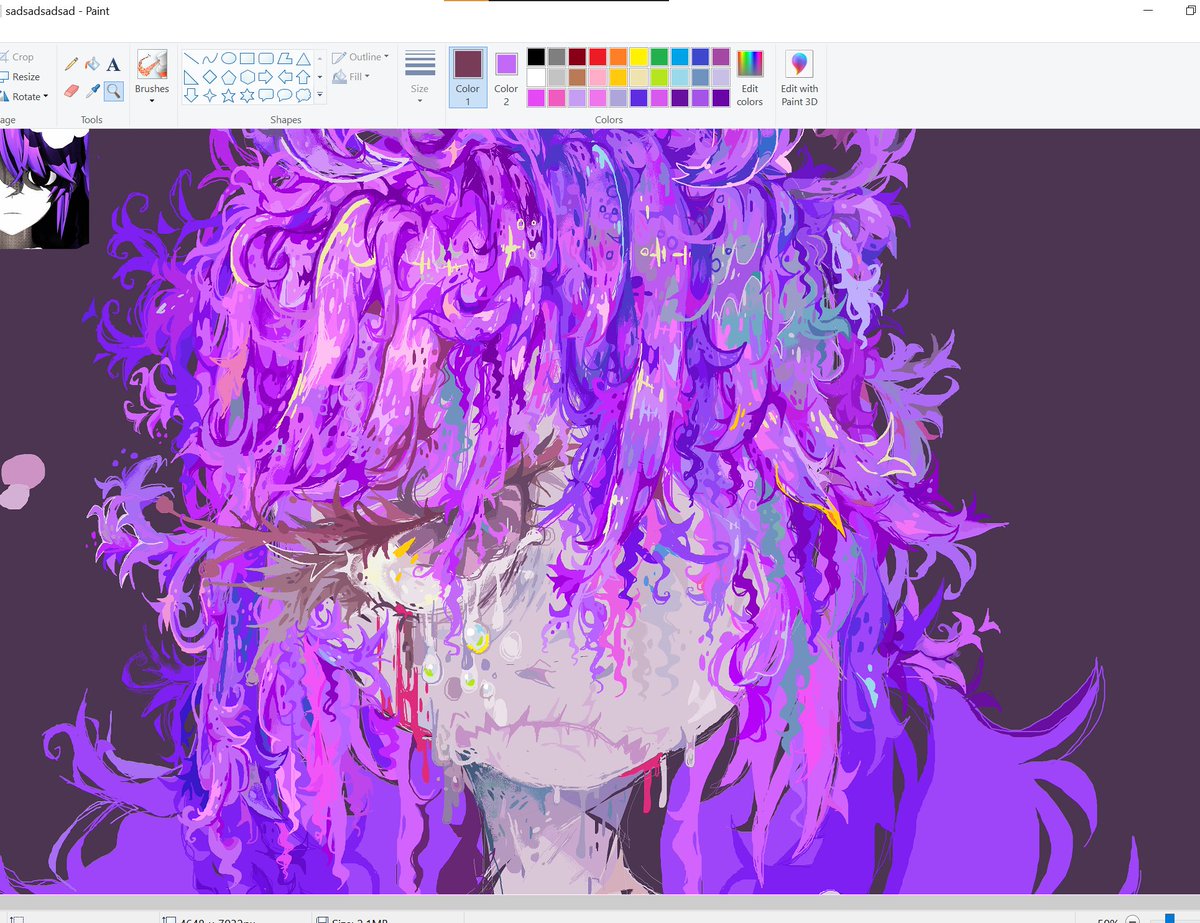Choose the Right triangle shape

point(191,77)
